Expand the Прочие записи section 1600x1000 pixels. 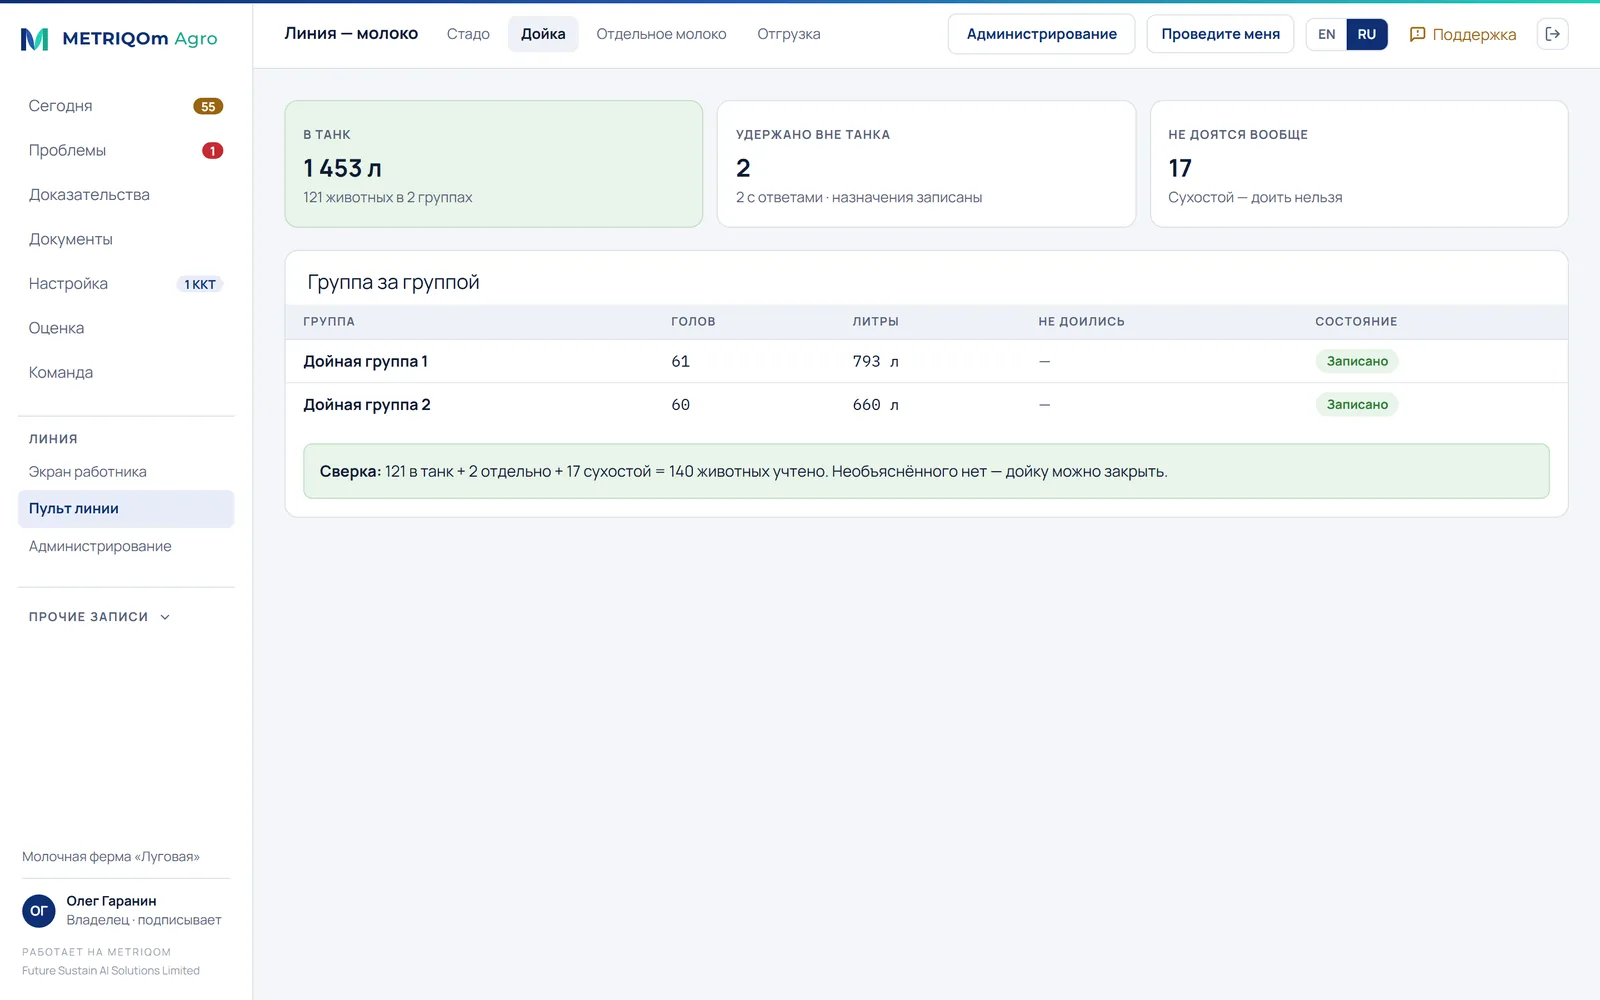pyautogui.click(x=100, y=617)
